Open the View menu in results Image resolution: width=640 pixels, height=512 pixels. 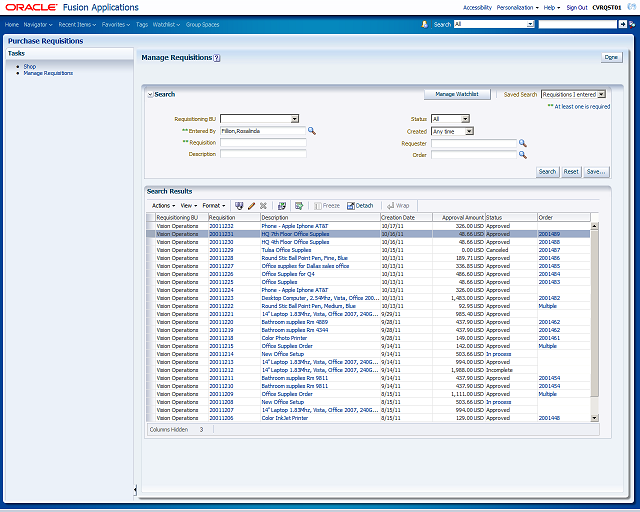tap(189, 206)
